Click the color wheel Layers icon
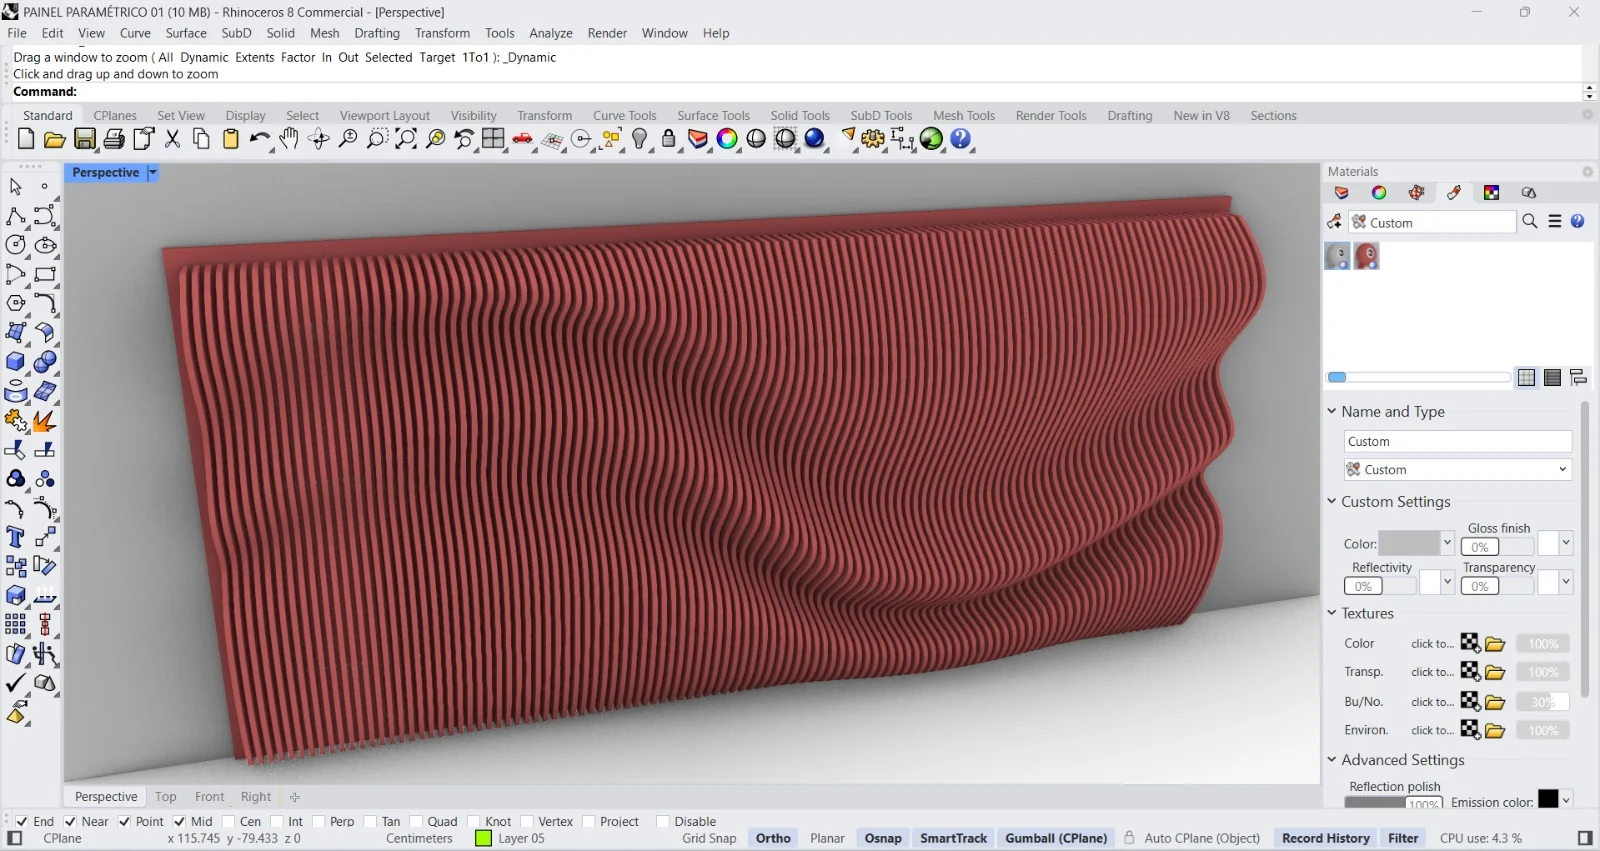The image size is (1600, 851). 727,139
